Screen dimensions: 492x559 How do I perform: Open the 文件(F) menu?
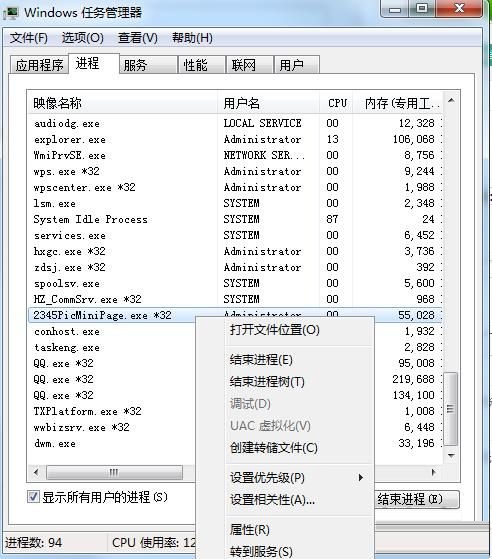[29, 37]
